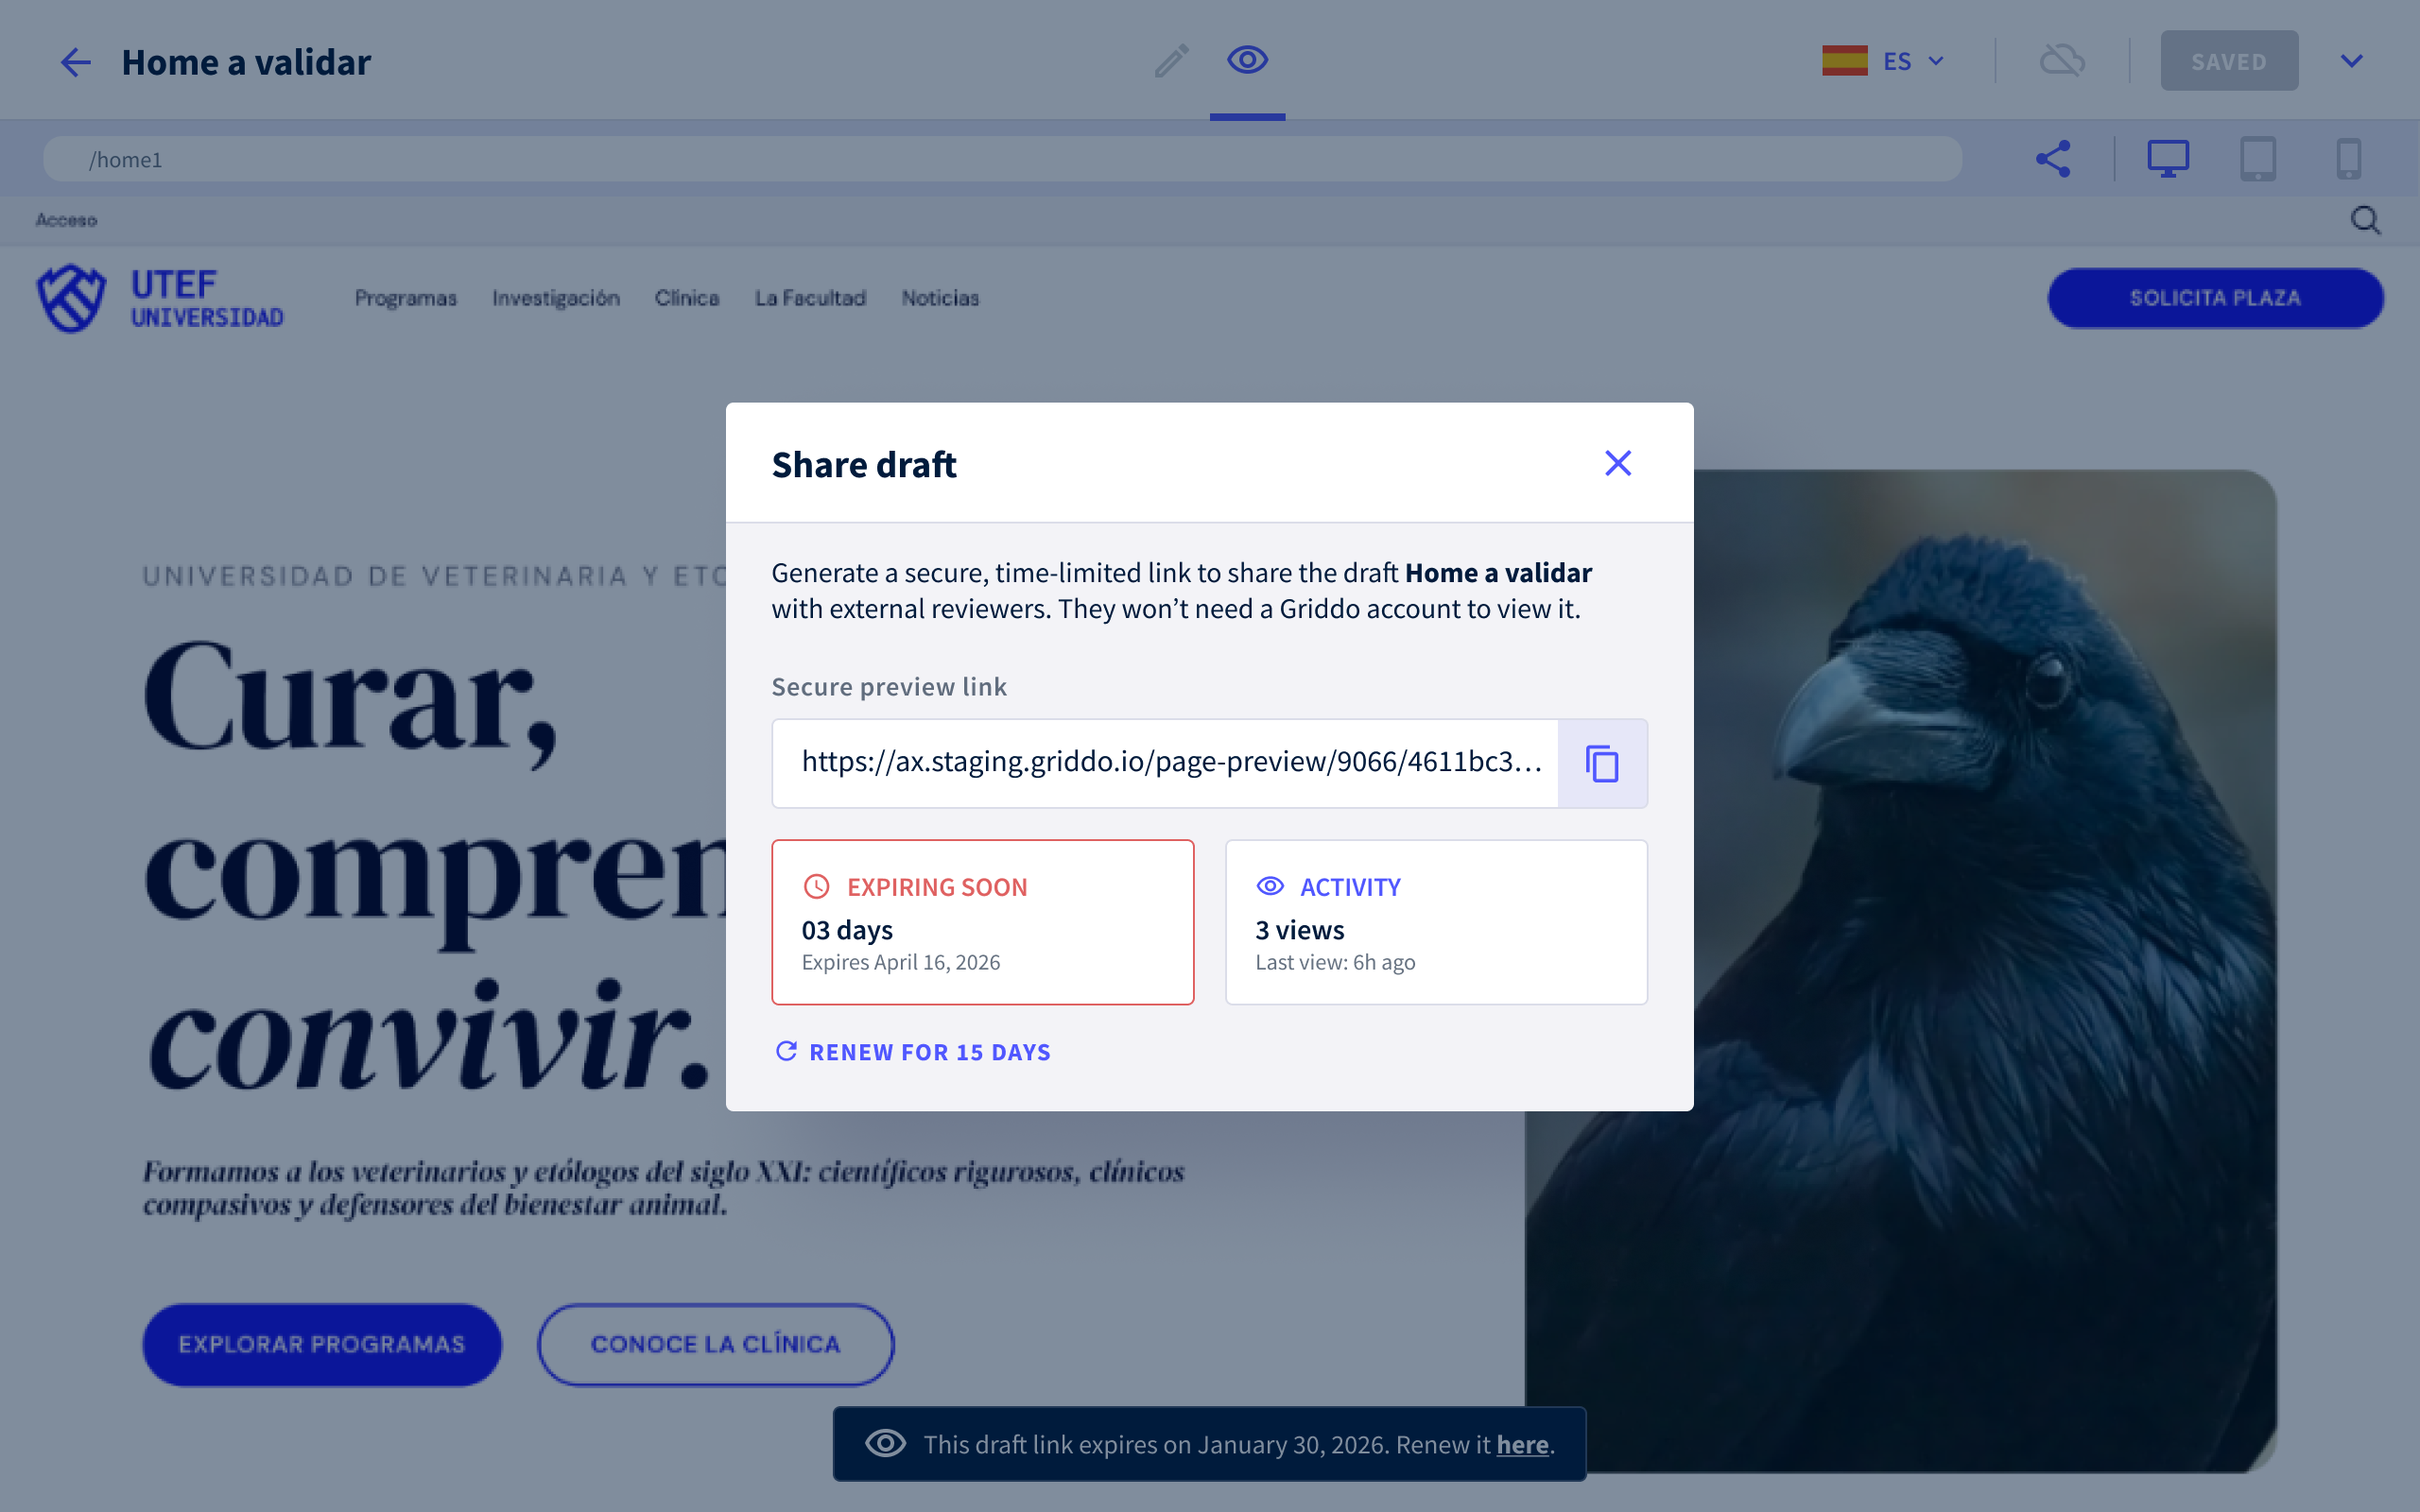Expand the chevron menu next to SAVED
The image size is (2420, 1512).
pos(2351,61)
